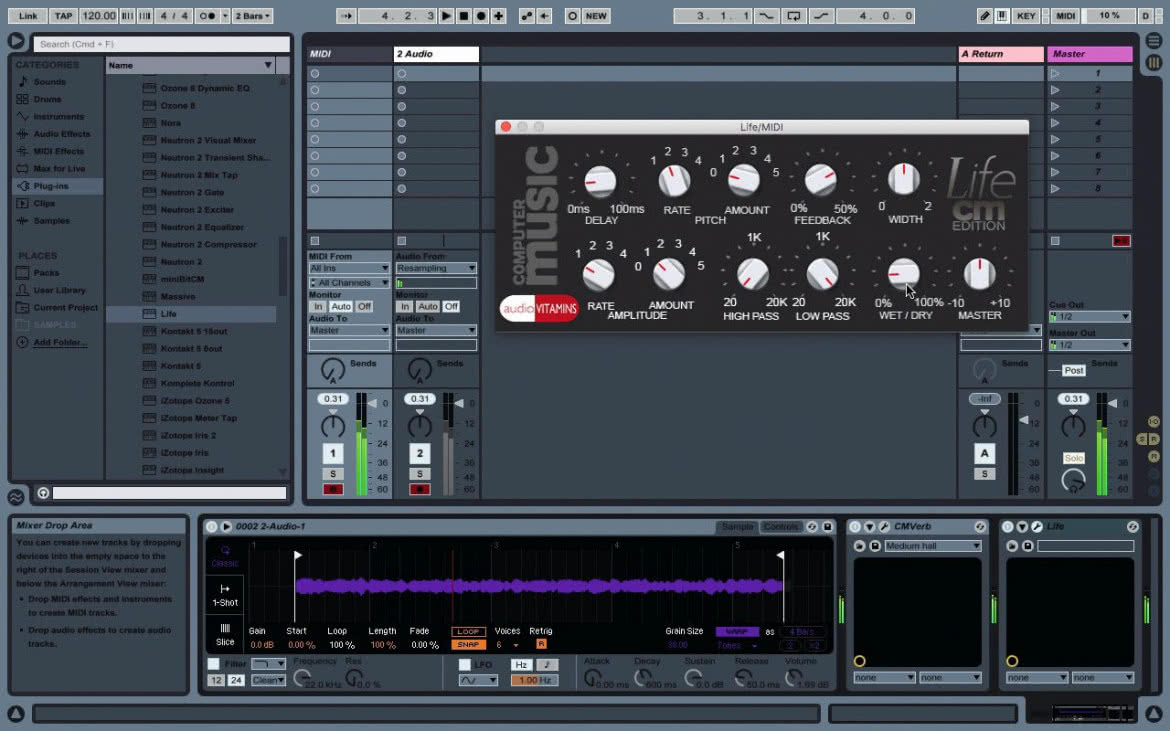Toggle browser preview headphone icon
1170x731 pixels.
click(43, 493)
